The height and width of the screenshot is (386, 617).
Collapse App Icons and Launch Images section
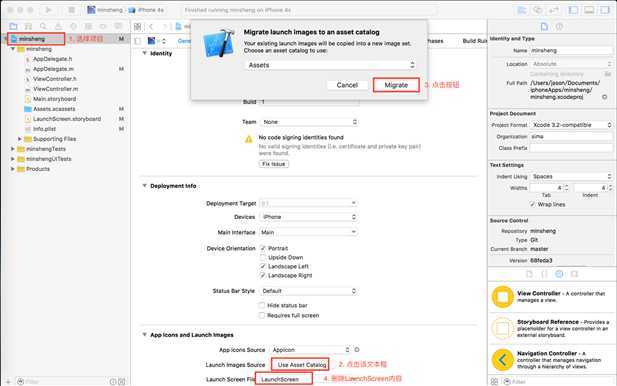[144, 335]
